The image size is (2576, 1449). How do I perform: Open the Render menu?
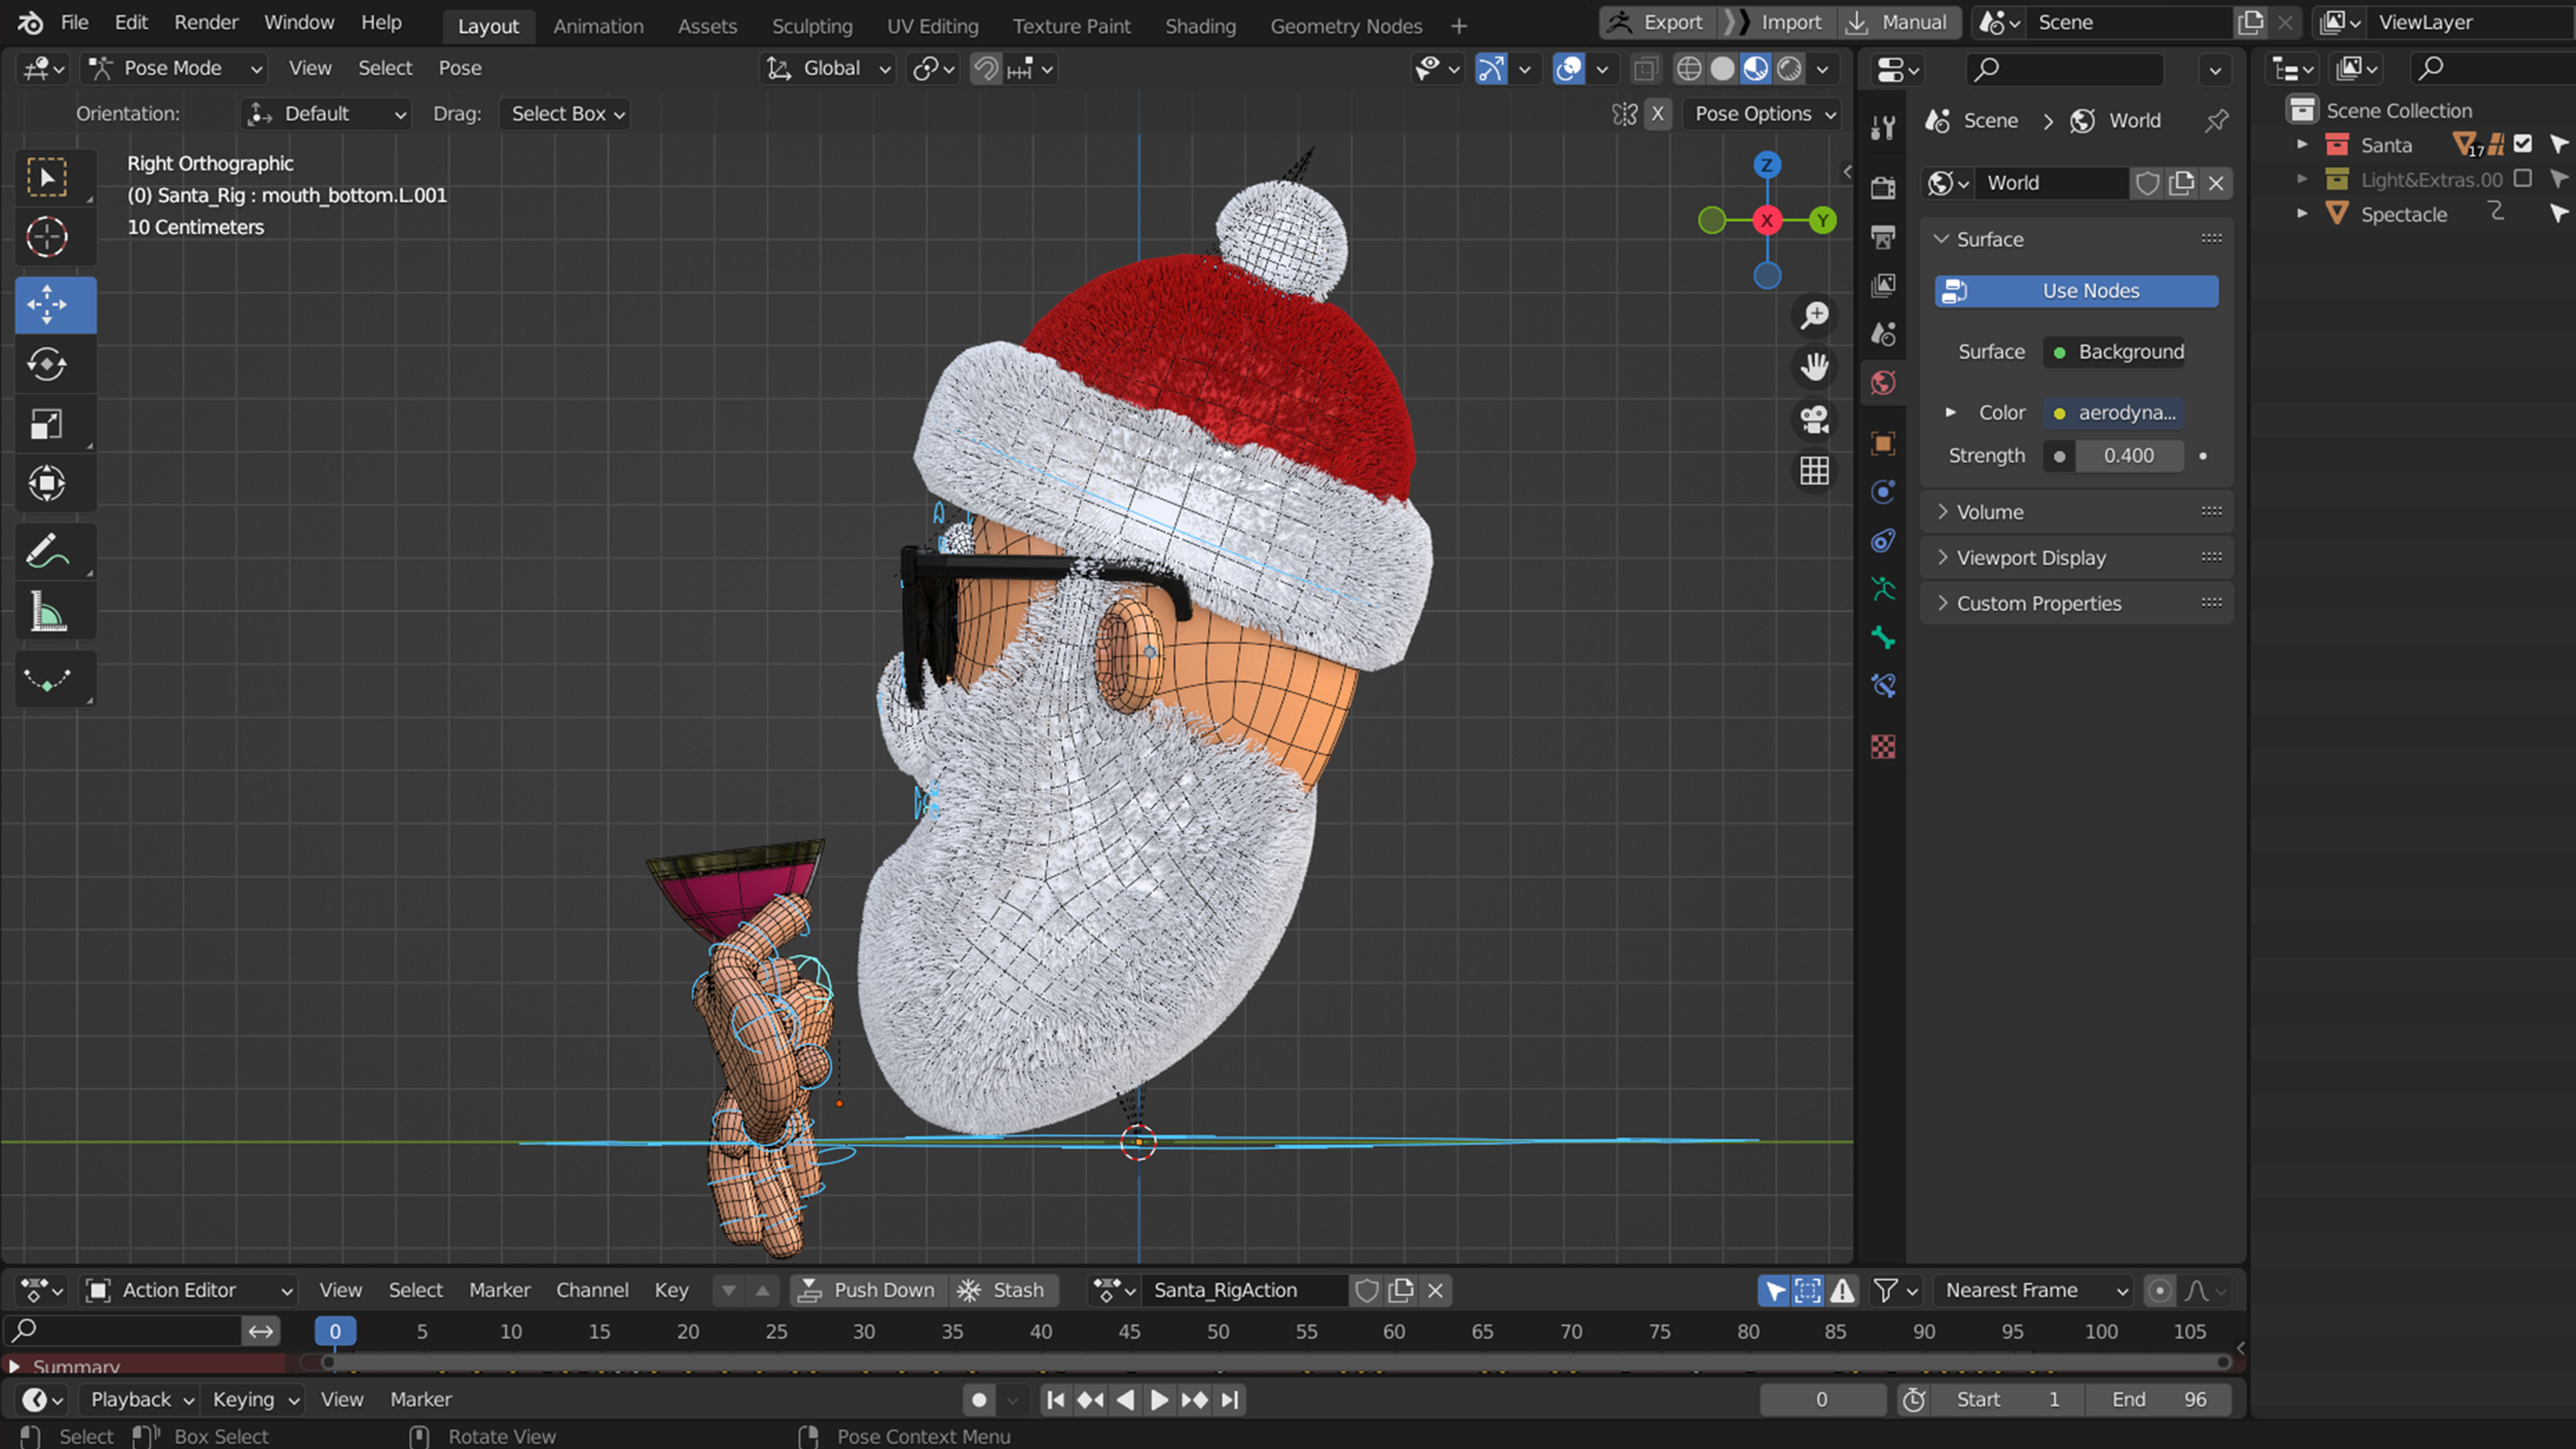[206, 23]
